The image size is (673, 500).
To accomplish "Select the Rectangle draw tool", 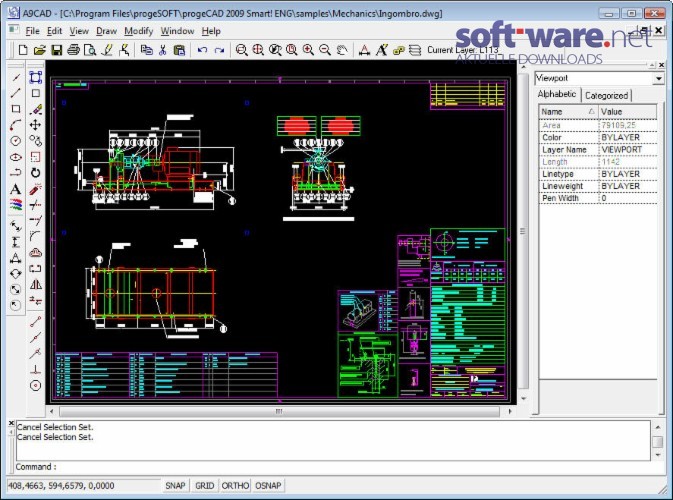I will pyautogui.click(x=15, y=109).
